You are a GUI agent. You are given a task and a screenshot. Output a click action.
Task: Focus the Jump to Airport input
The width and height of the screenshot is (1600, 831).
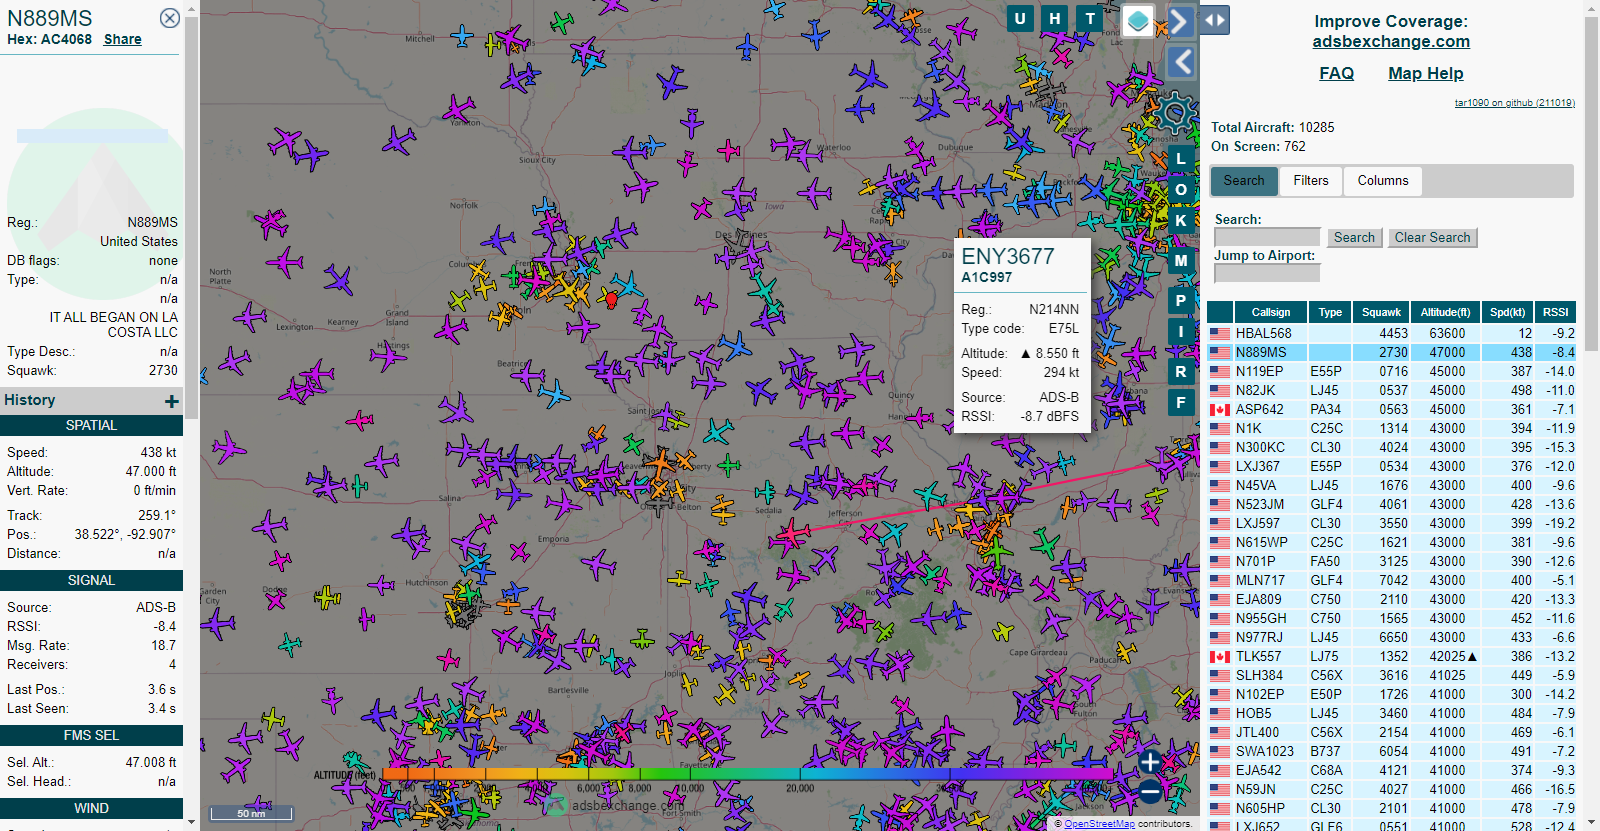point(1267,273)
